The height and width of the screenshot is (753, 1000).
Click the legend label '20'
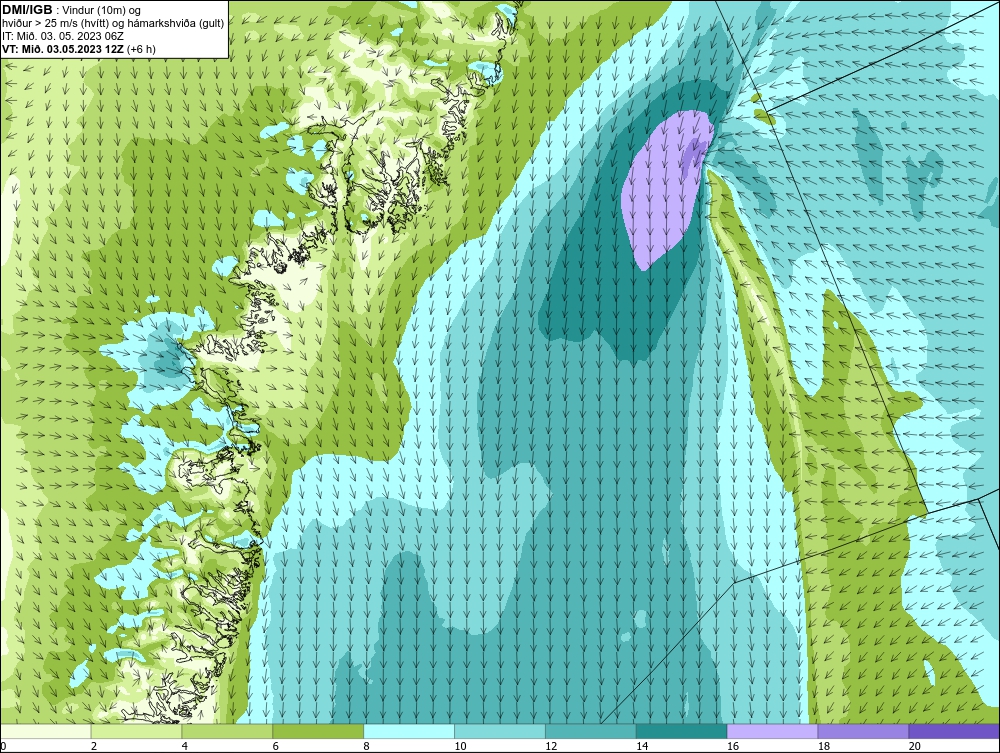(915, 746)
